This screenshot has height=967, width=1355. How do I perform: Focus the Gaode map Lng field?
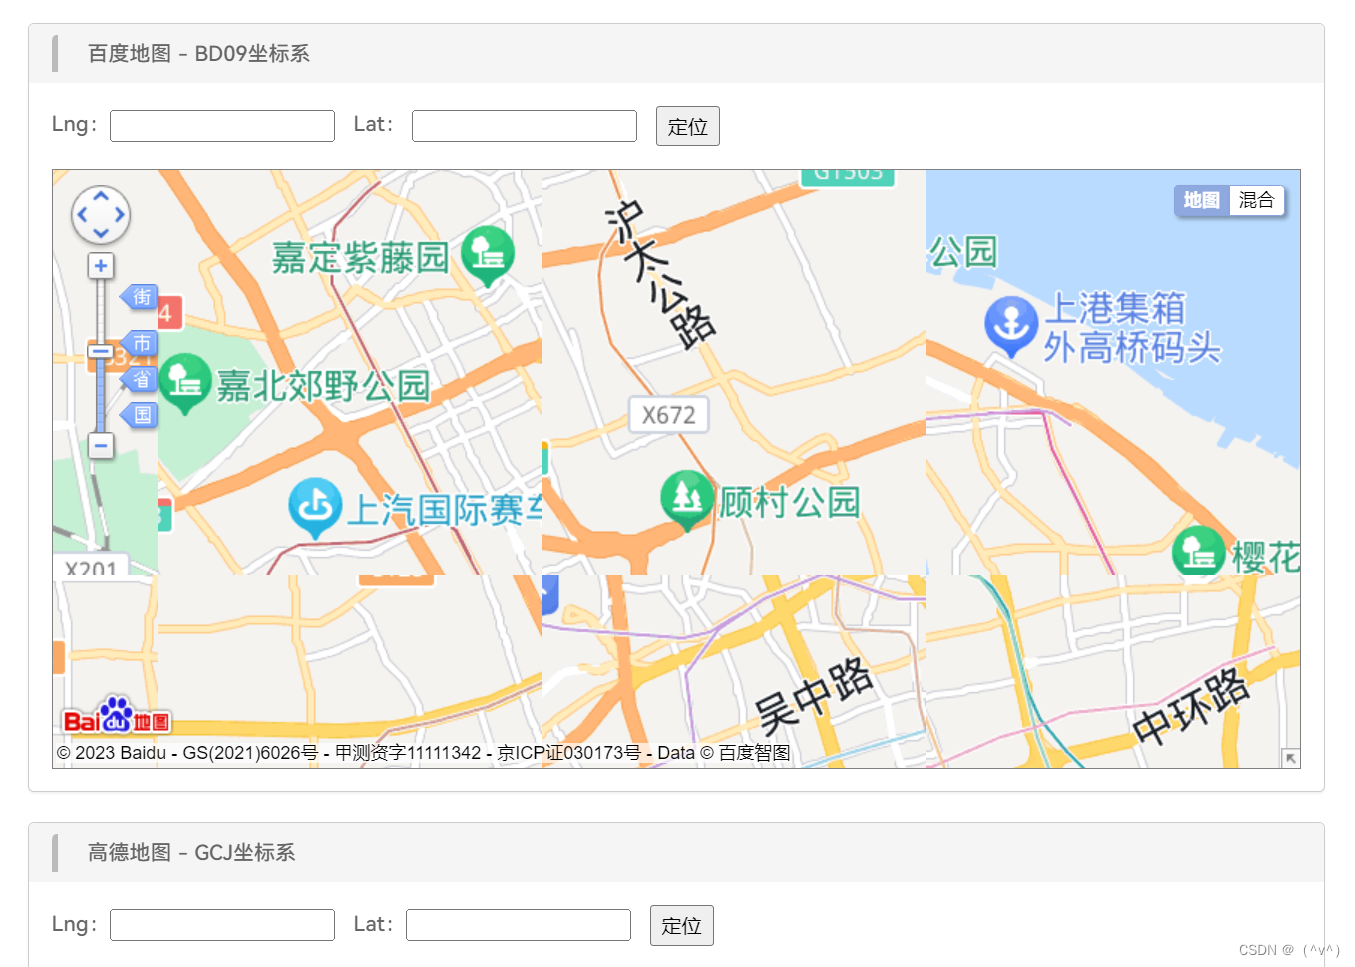222,925
